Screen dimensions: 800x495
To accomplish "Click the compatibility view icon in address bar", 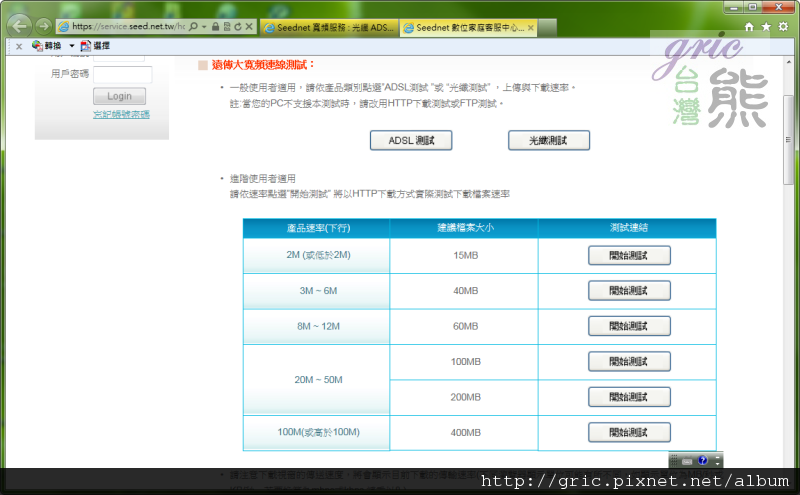I will pos(227,27).
